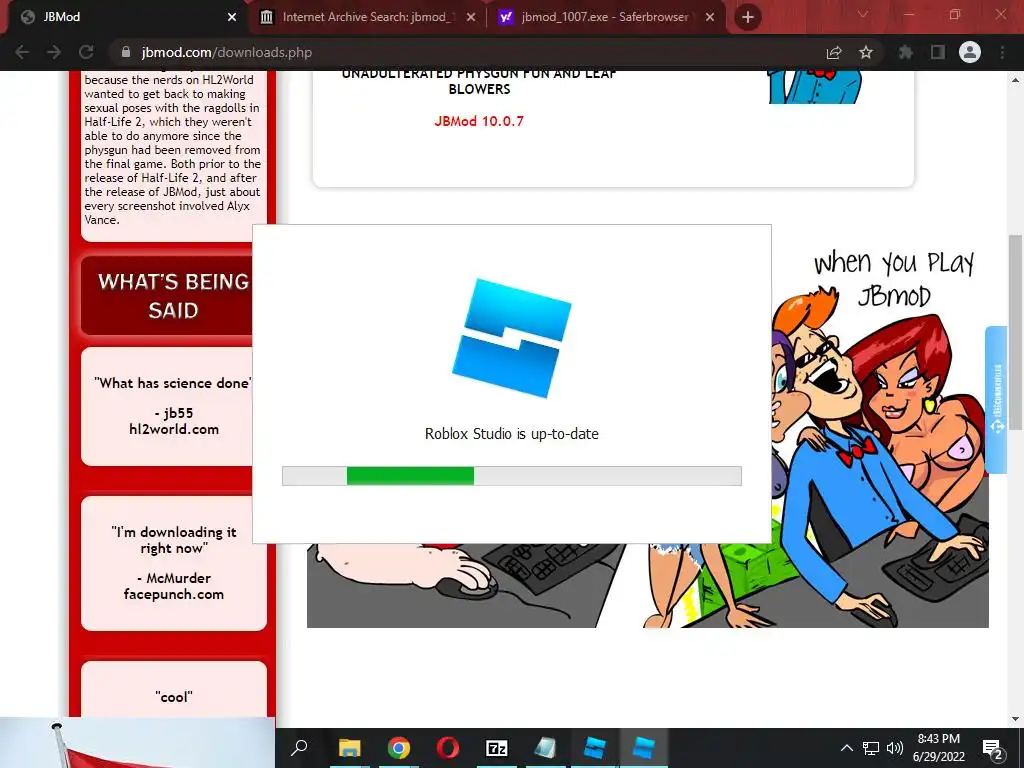Open a new tab with the plus button
This screenshot has width=1024, height=768.
[748, 17]
